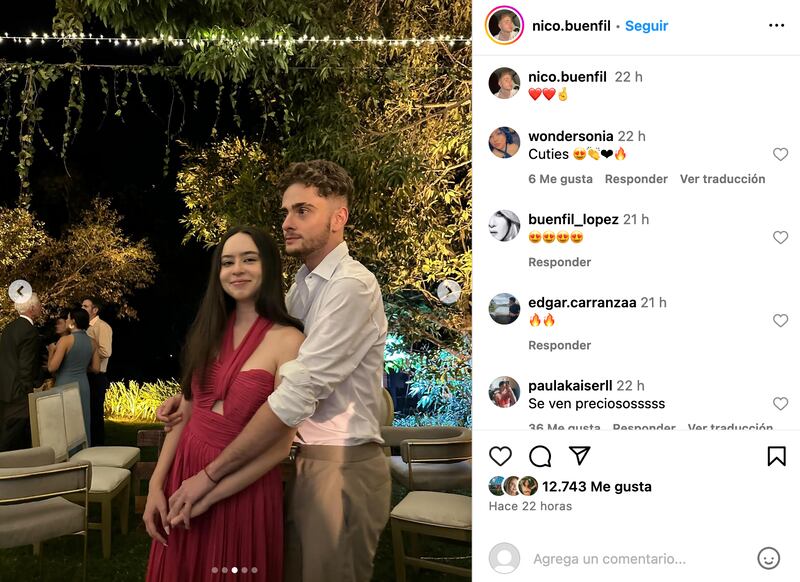Open the emoji picker smiley icon
Image resolution: width=800 pixels, height=582 pixels.
(768, 559)
